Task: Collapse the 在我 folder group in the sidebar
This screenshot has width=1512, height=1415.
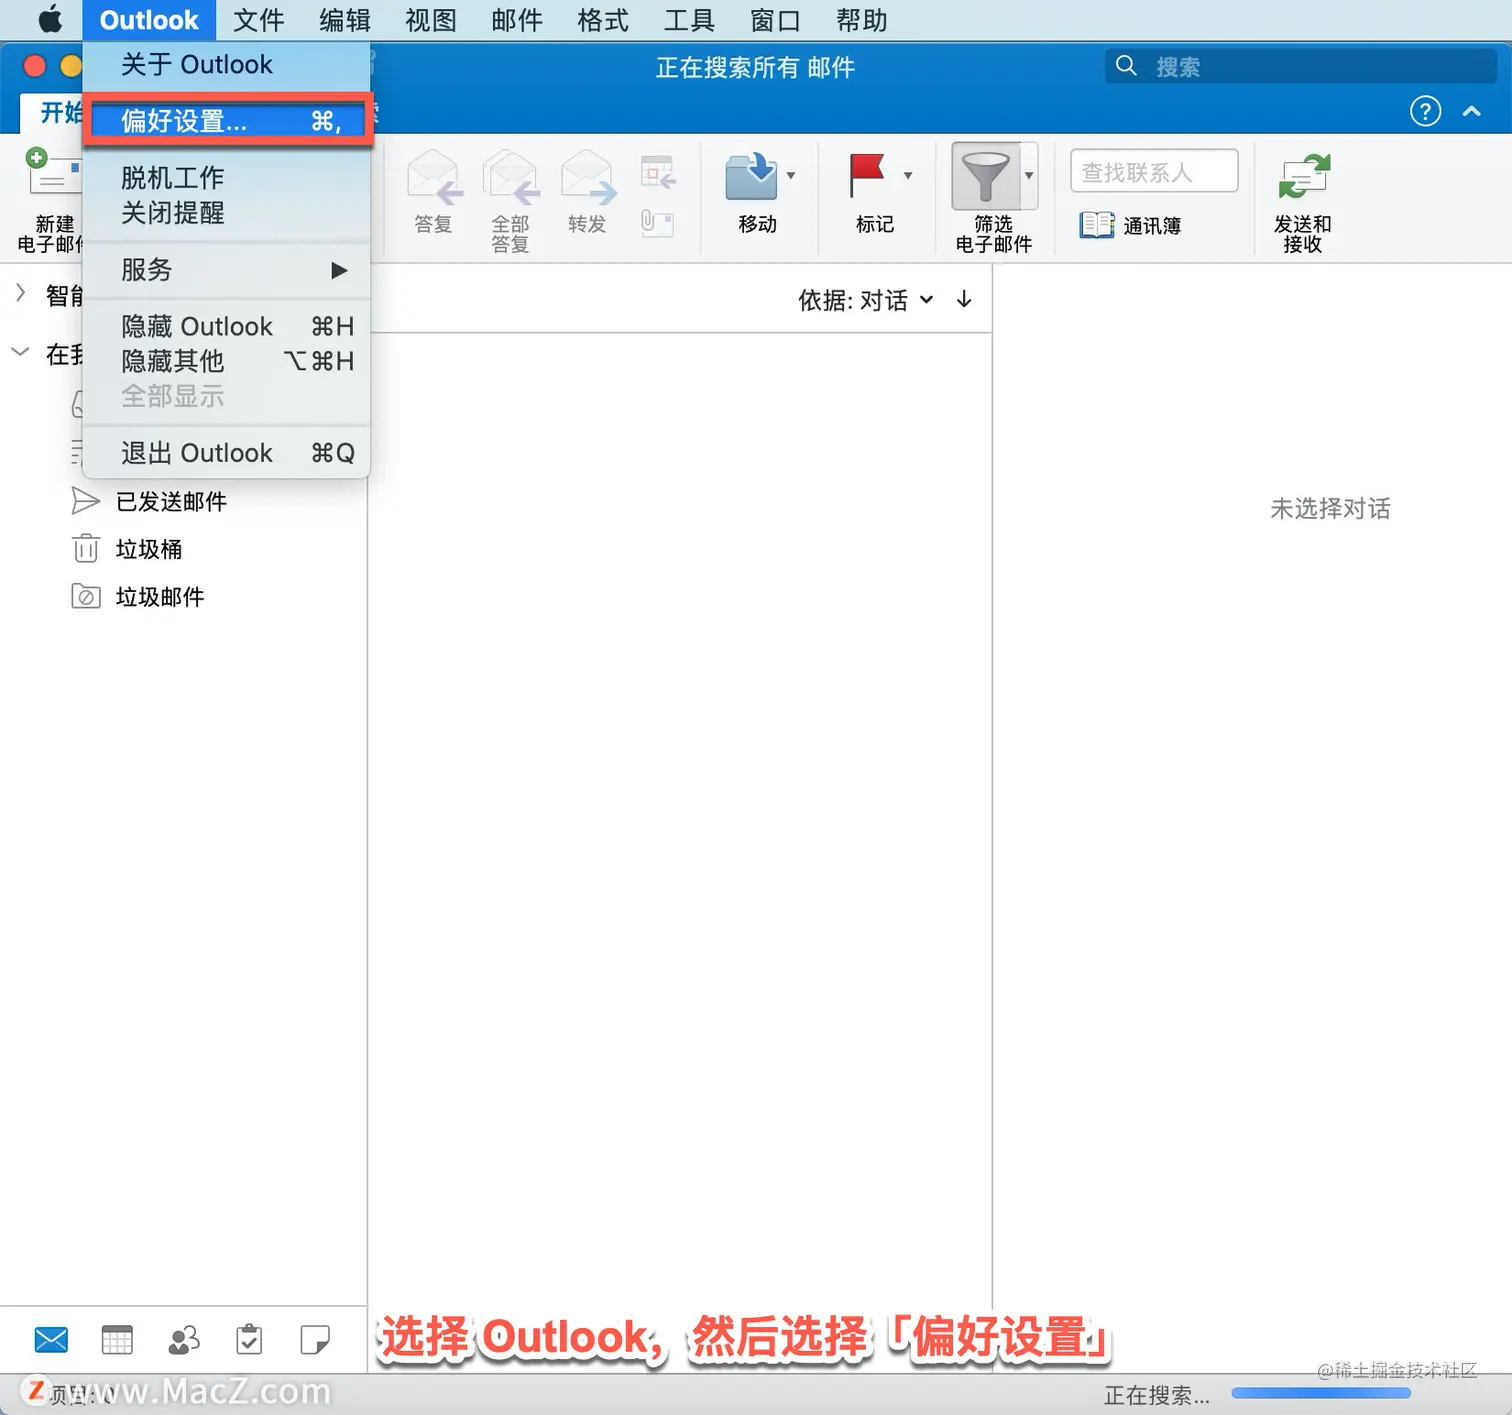Action: click(x=20, y=352)
